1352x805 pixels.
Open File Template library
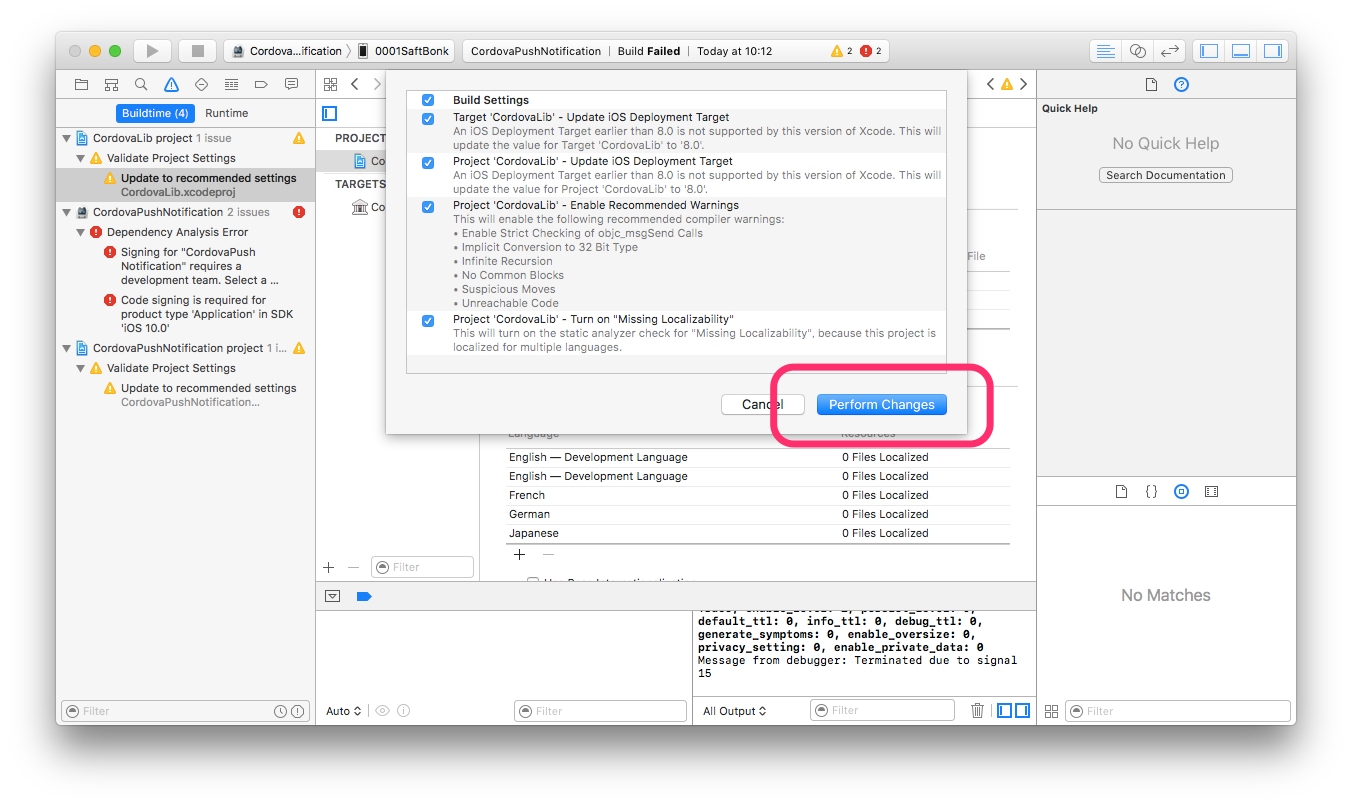(x=1121, y=492)
